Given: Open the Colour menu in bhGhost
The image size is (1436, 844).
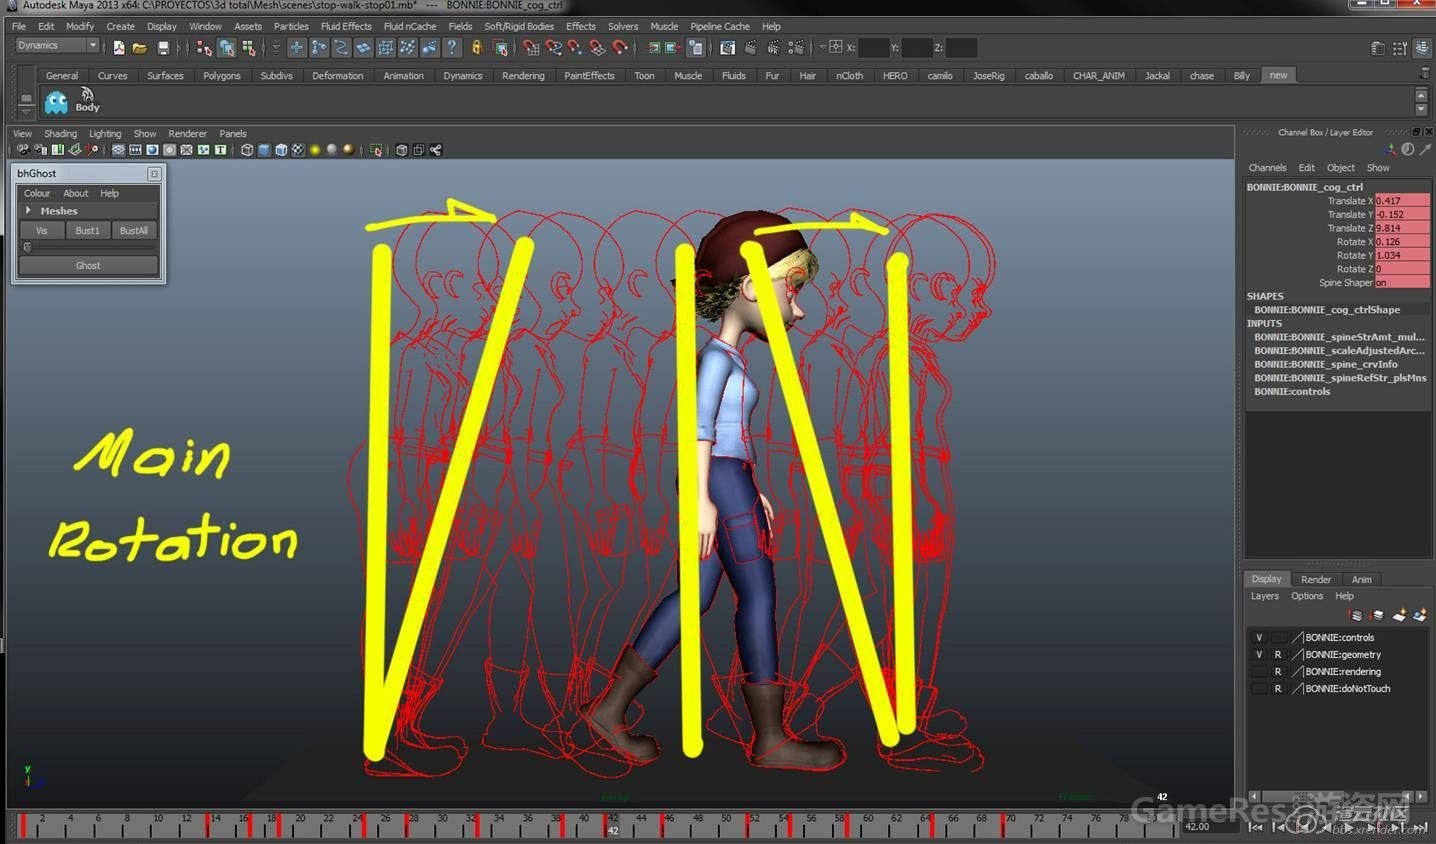Looking at the screenshot, I should pyautogui.click(x=37, y=193).
